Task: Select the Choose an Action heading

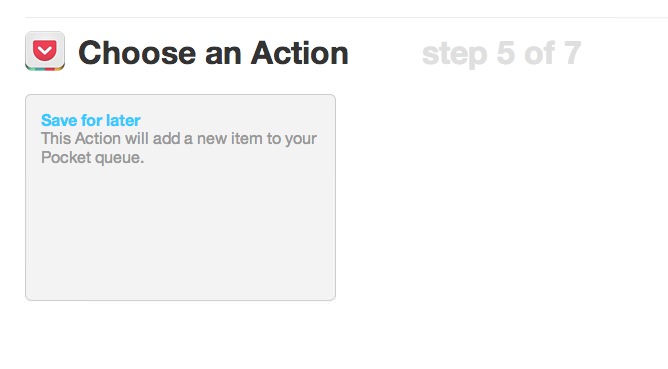Action: click(x=213, y=53)
